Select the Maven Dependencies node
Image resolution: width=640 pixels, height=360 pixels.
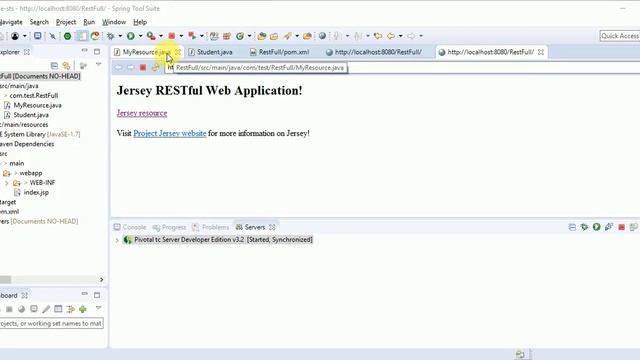point(27,144)
